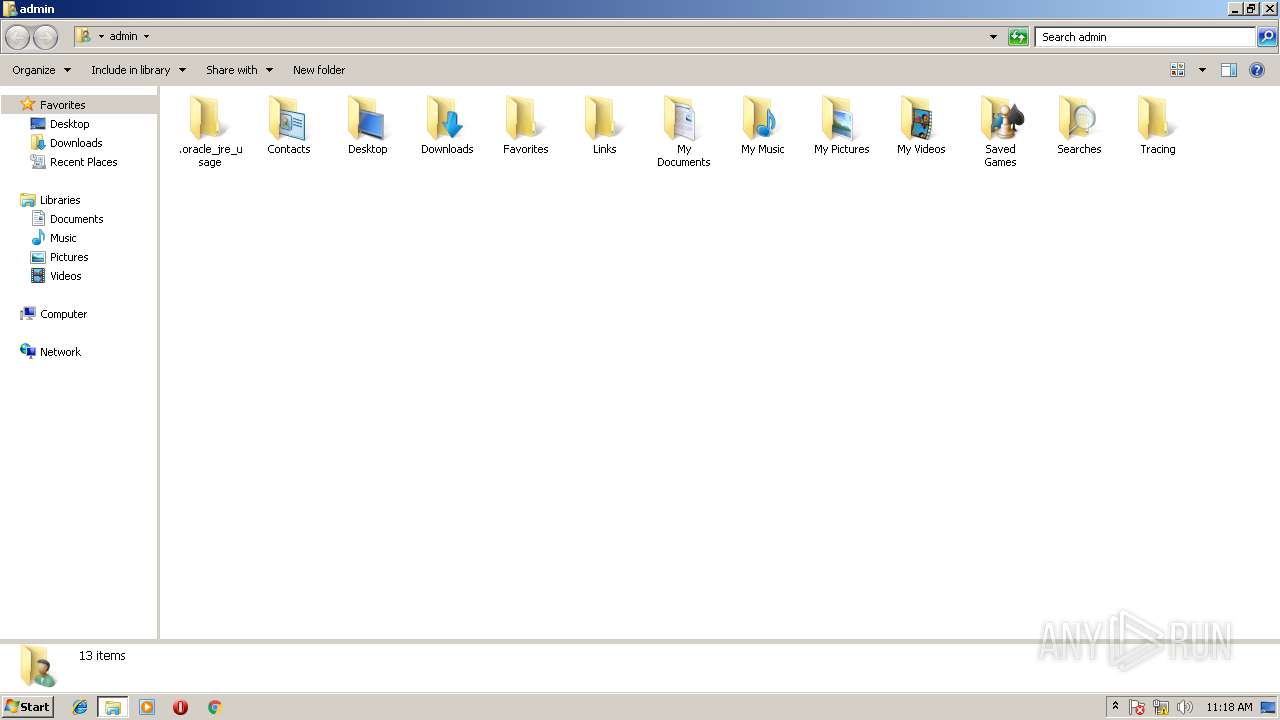Open the My Videos folder
Viewport: 1280px width, 720px height.
pos(921,126)
